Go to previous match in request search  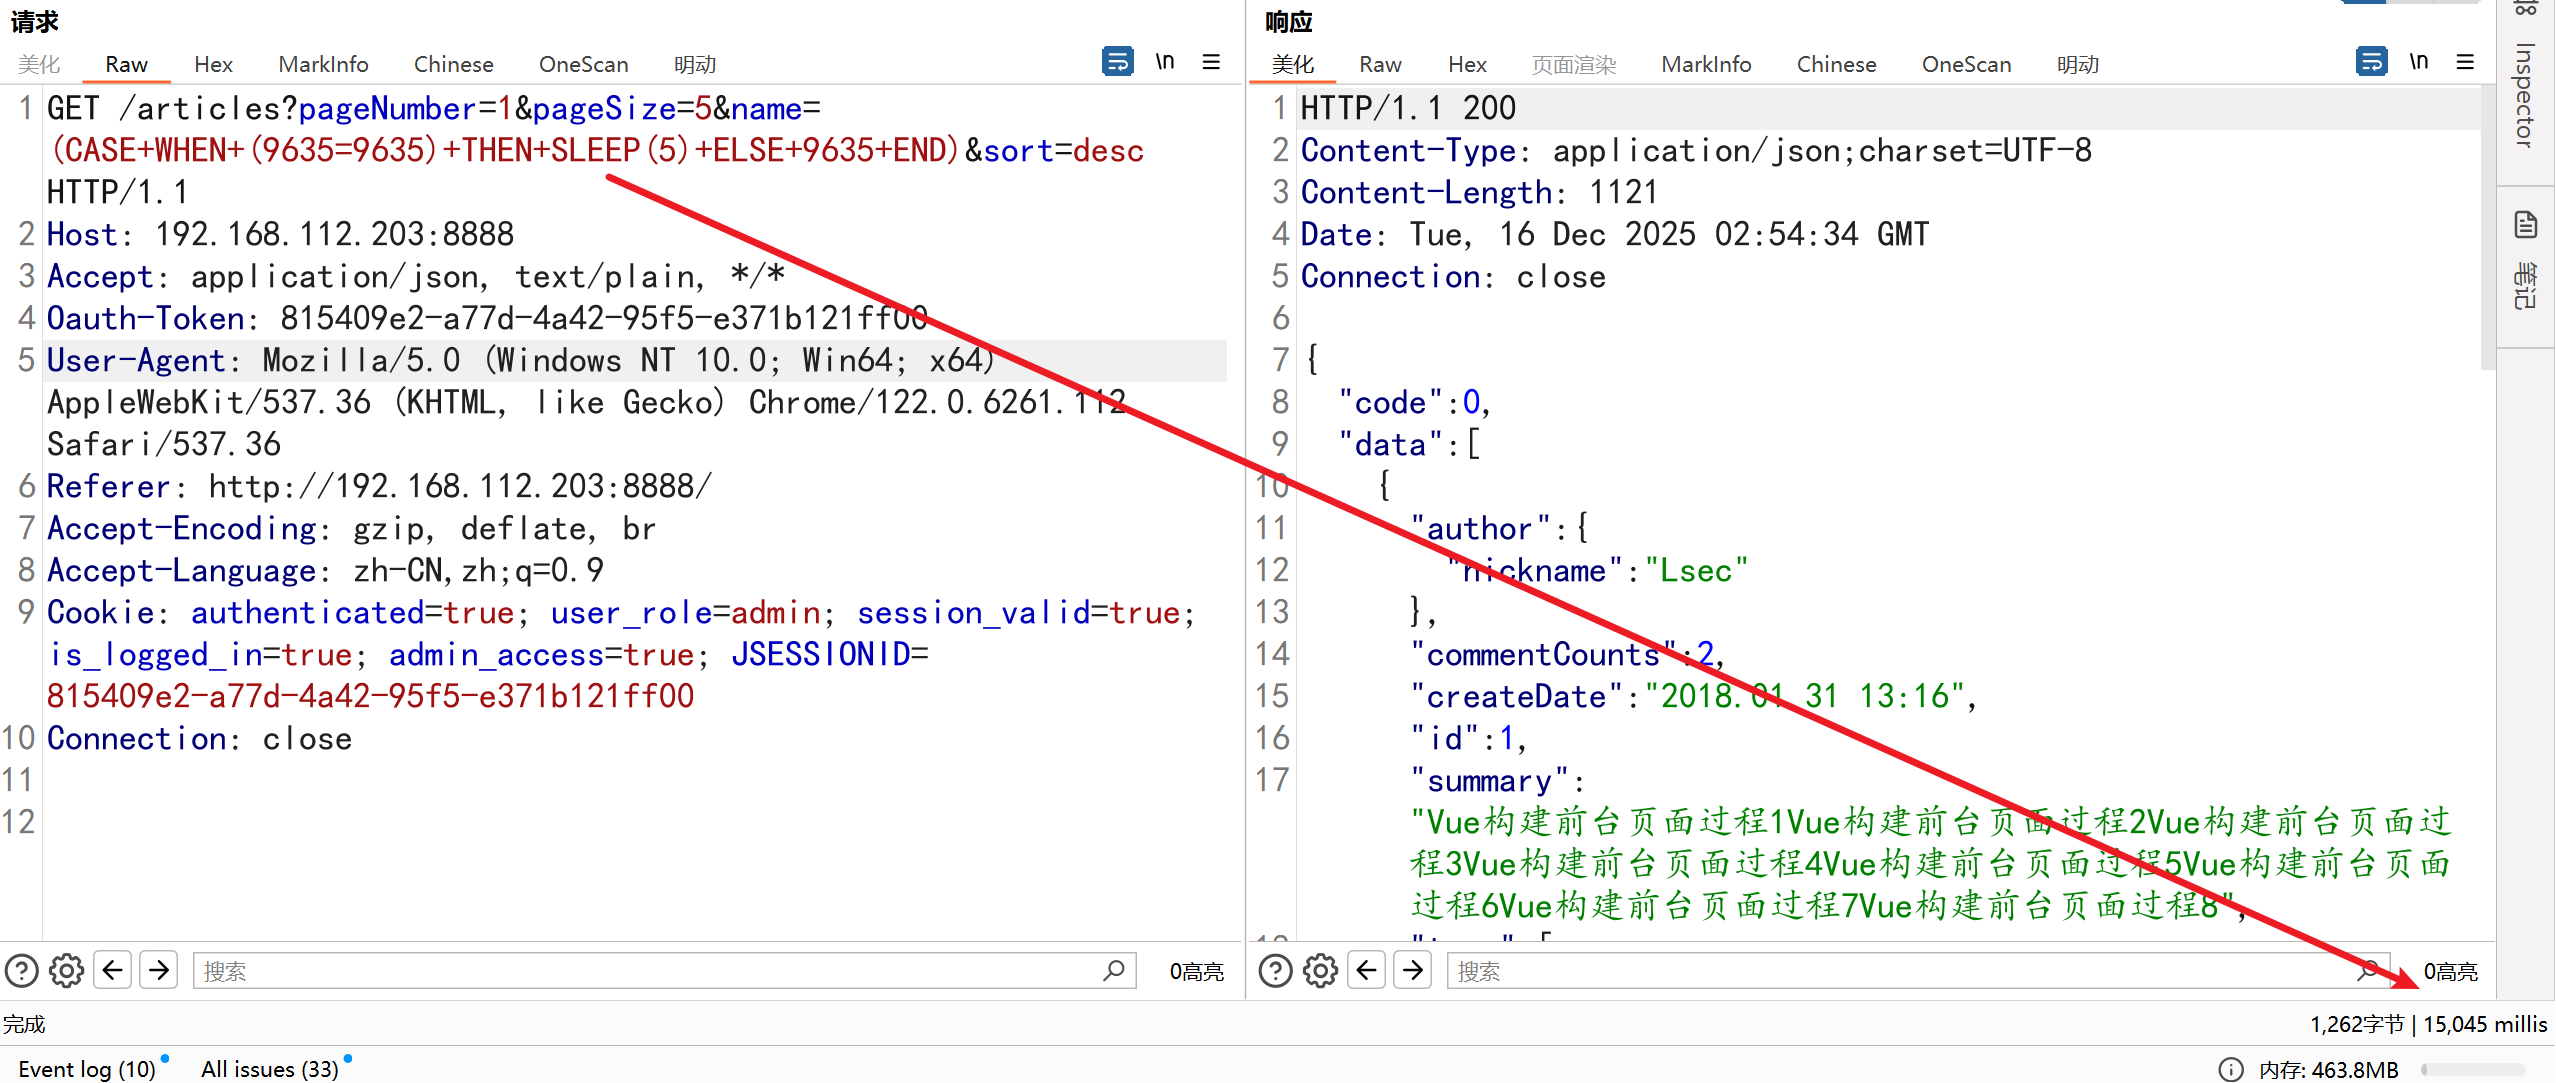pos(113,970)
